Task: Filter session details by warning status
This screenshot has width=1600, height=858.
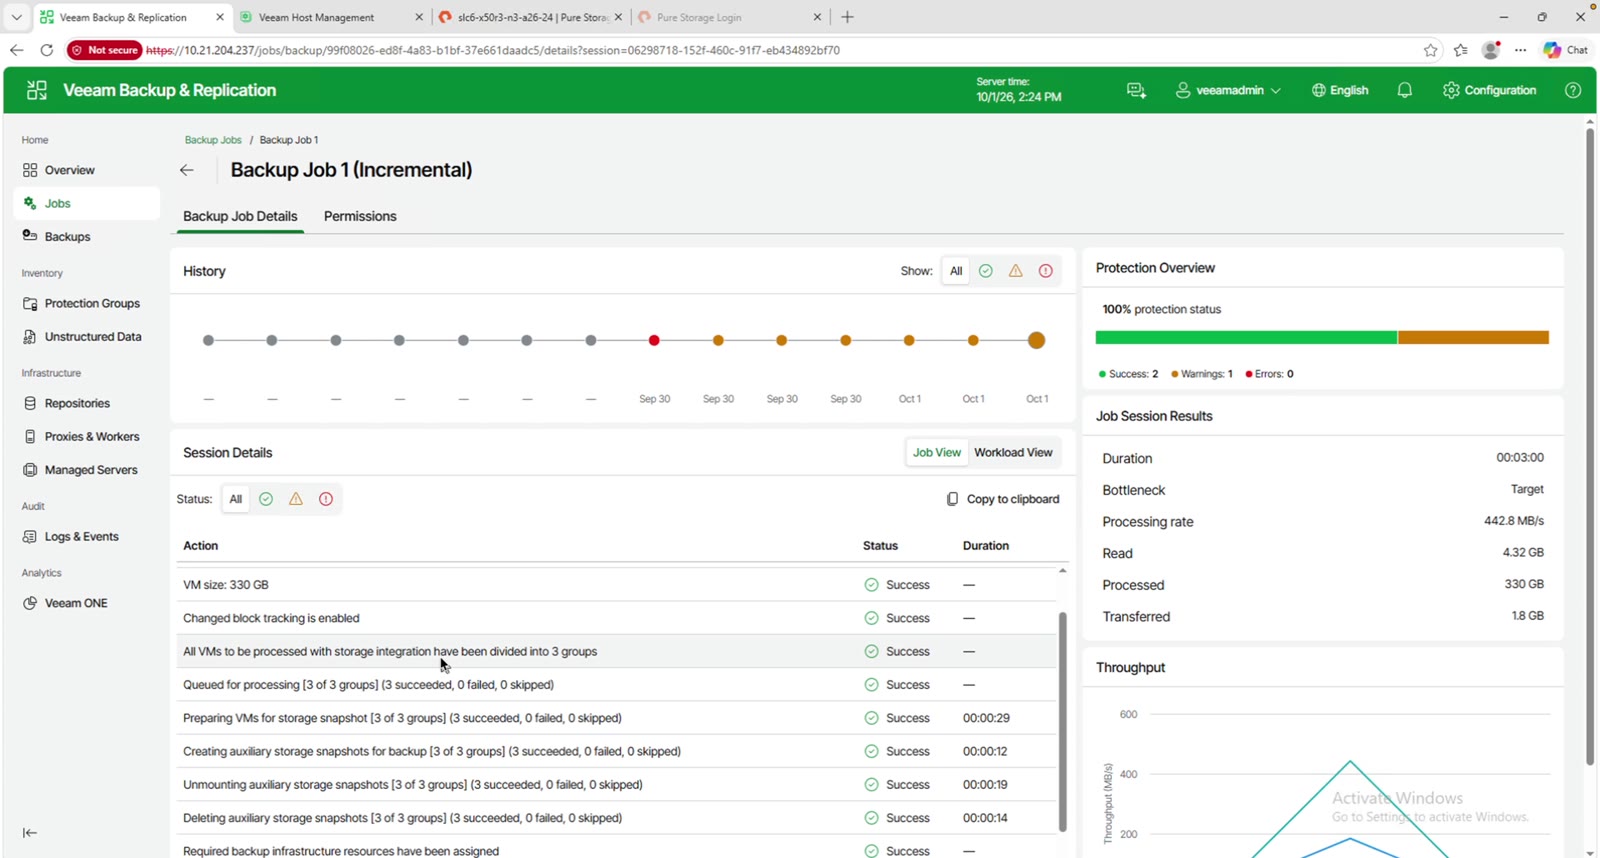Action: pyautogui.click(x=296, y=499)
